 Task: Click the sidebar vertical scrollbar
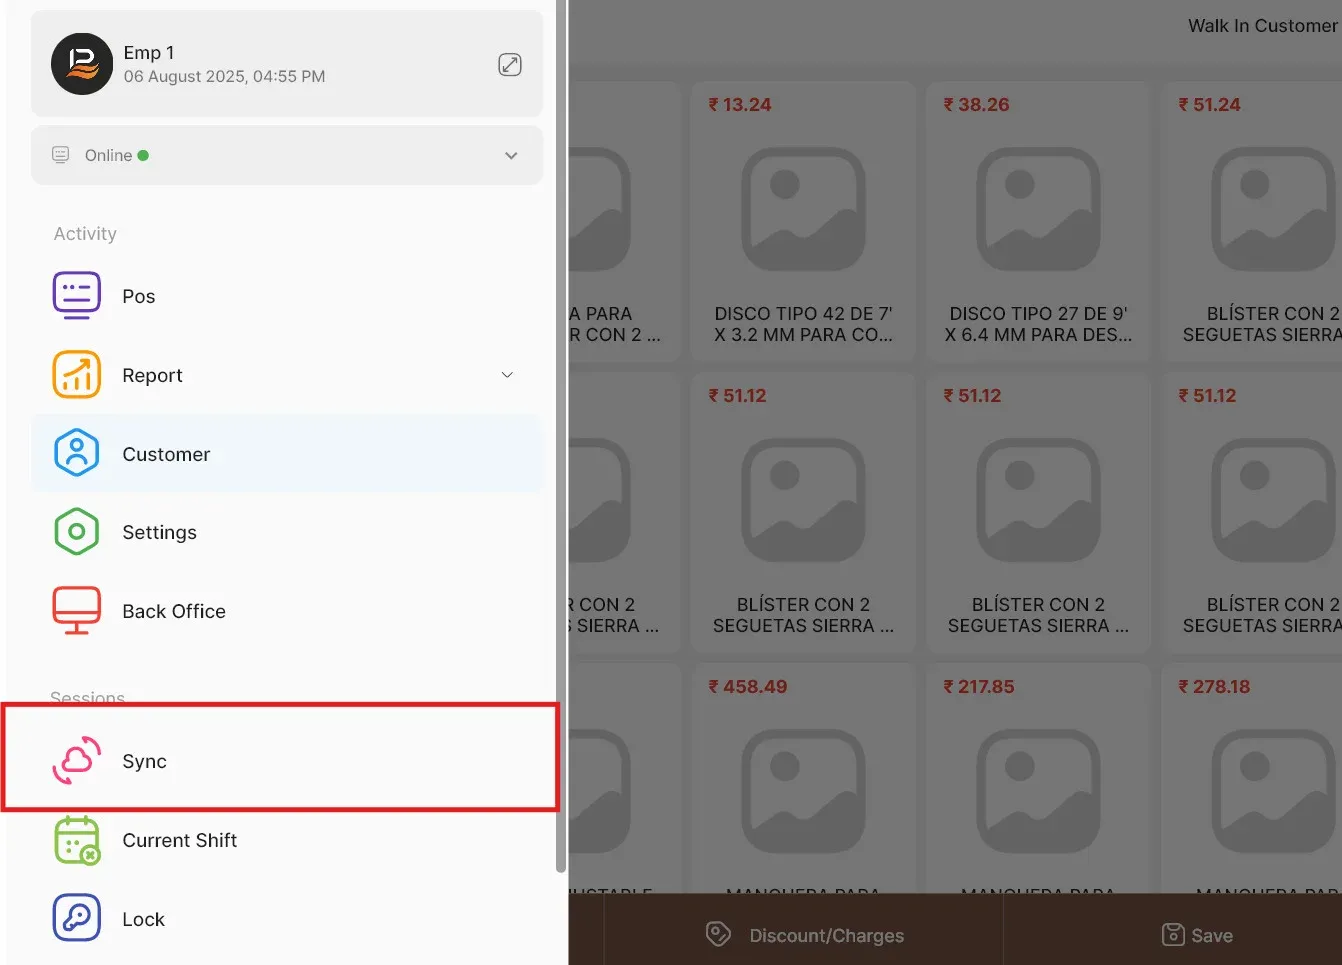point(561,436)
